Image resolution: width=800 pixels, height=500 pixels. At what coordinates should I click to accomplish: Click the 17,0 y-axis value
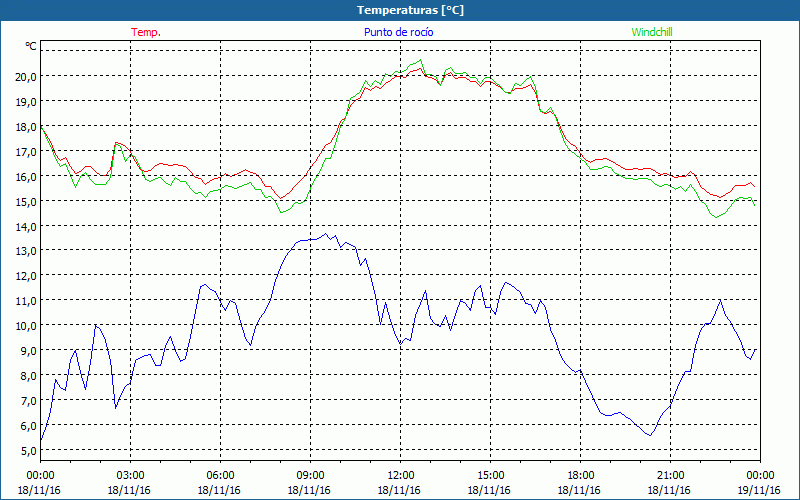tap(26, 152)
